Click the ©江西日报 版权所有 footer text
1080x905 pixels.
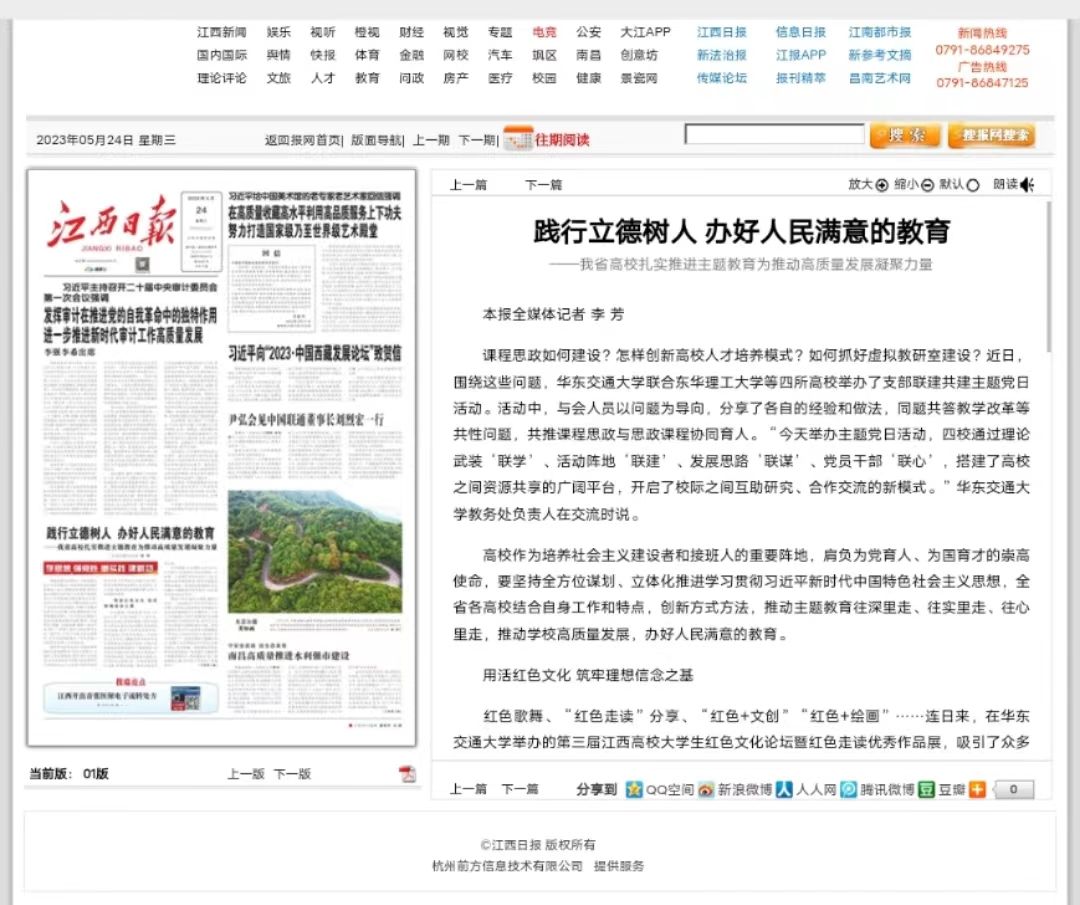coord(538,844)
